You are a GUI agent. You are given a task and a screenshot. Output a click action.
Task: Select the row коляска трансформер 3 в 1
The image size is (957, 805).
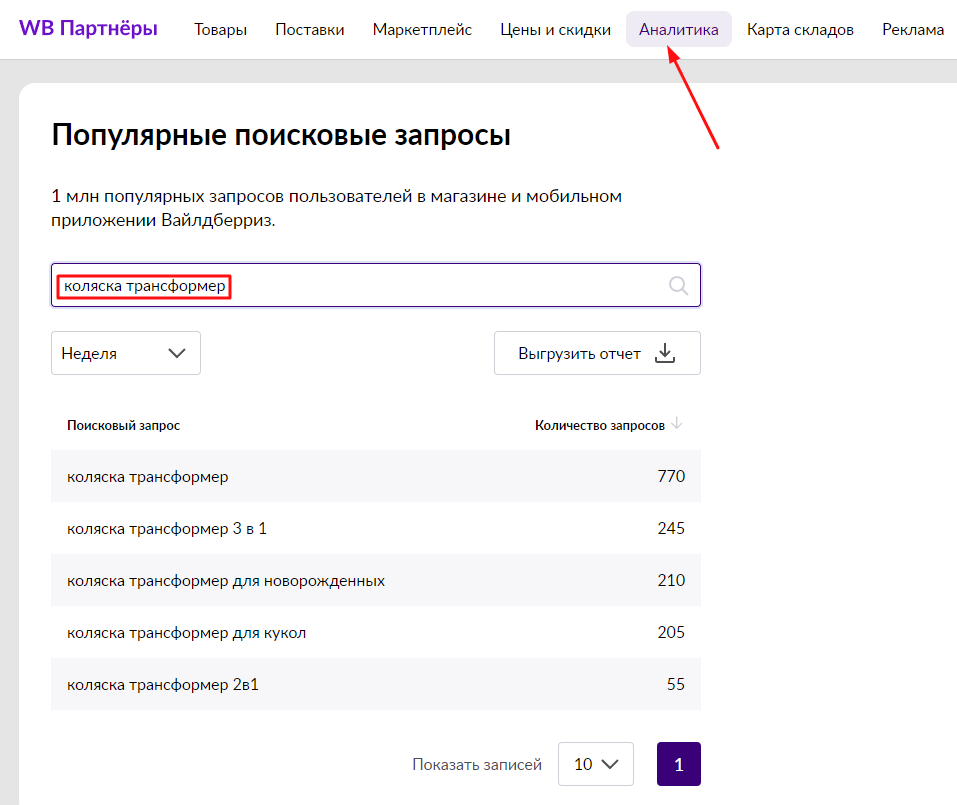375,528
